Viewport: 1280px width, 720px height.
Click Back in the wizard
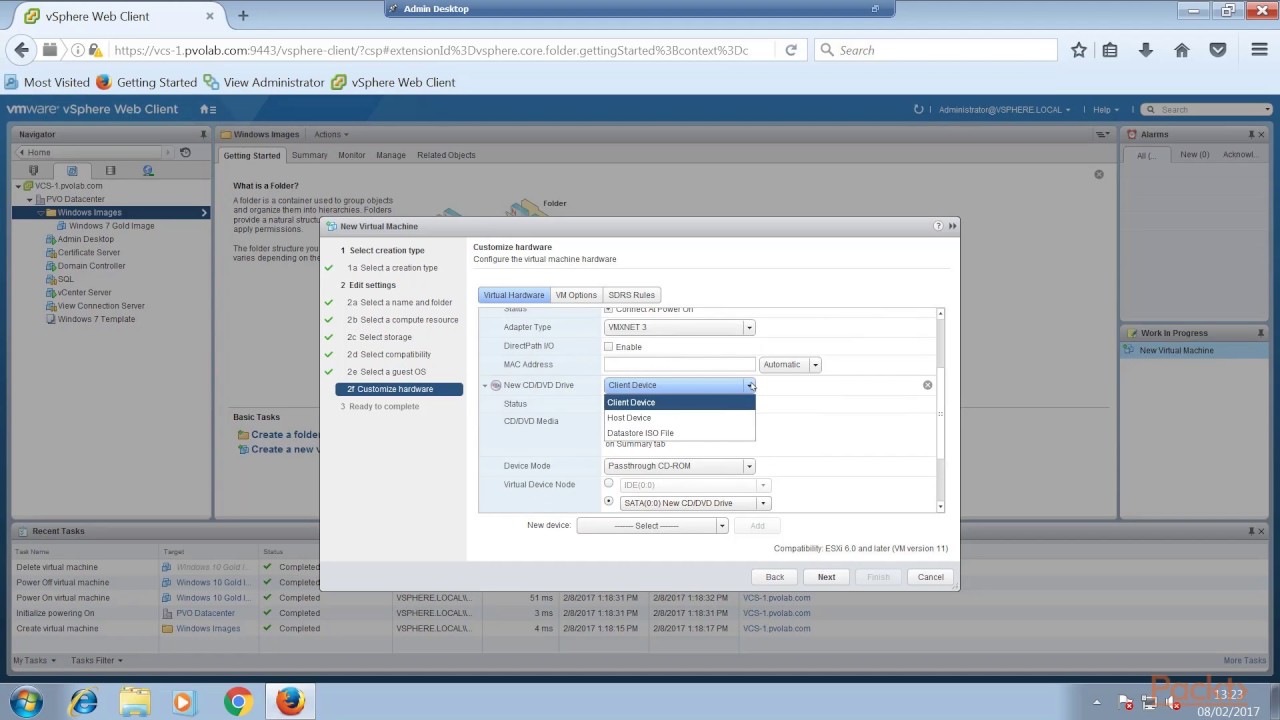[775, 577]
